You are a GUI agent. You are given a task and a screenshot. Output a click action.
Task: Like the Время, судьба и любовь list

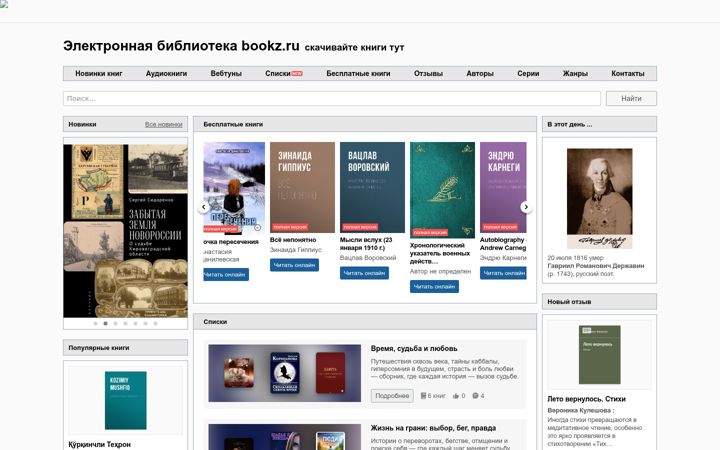click(456, 396)
